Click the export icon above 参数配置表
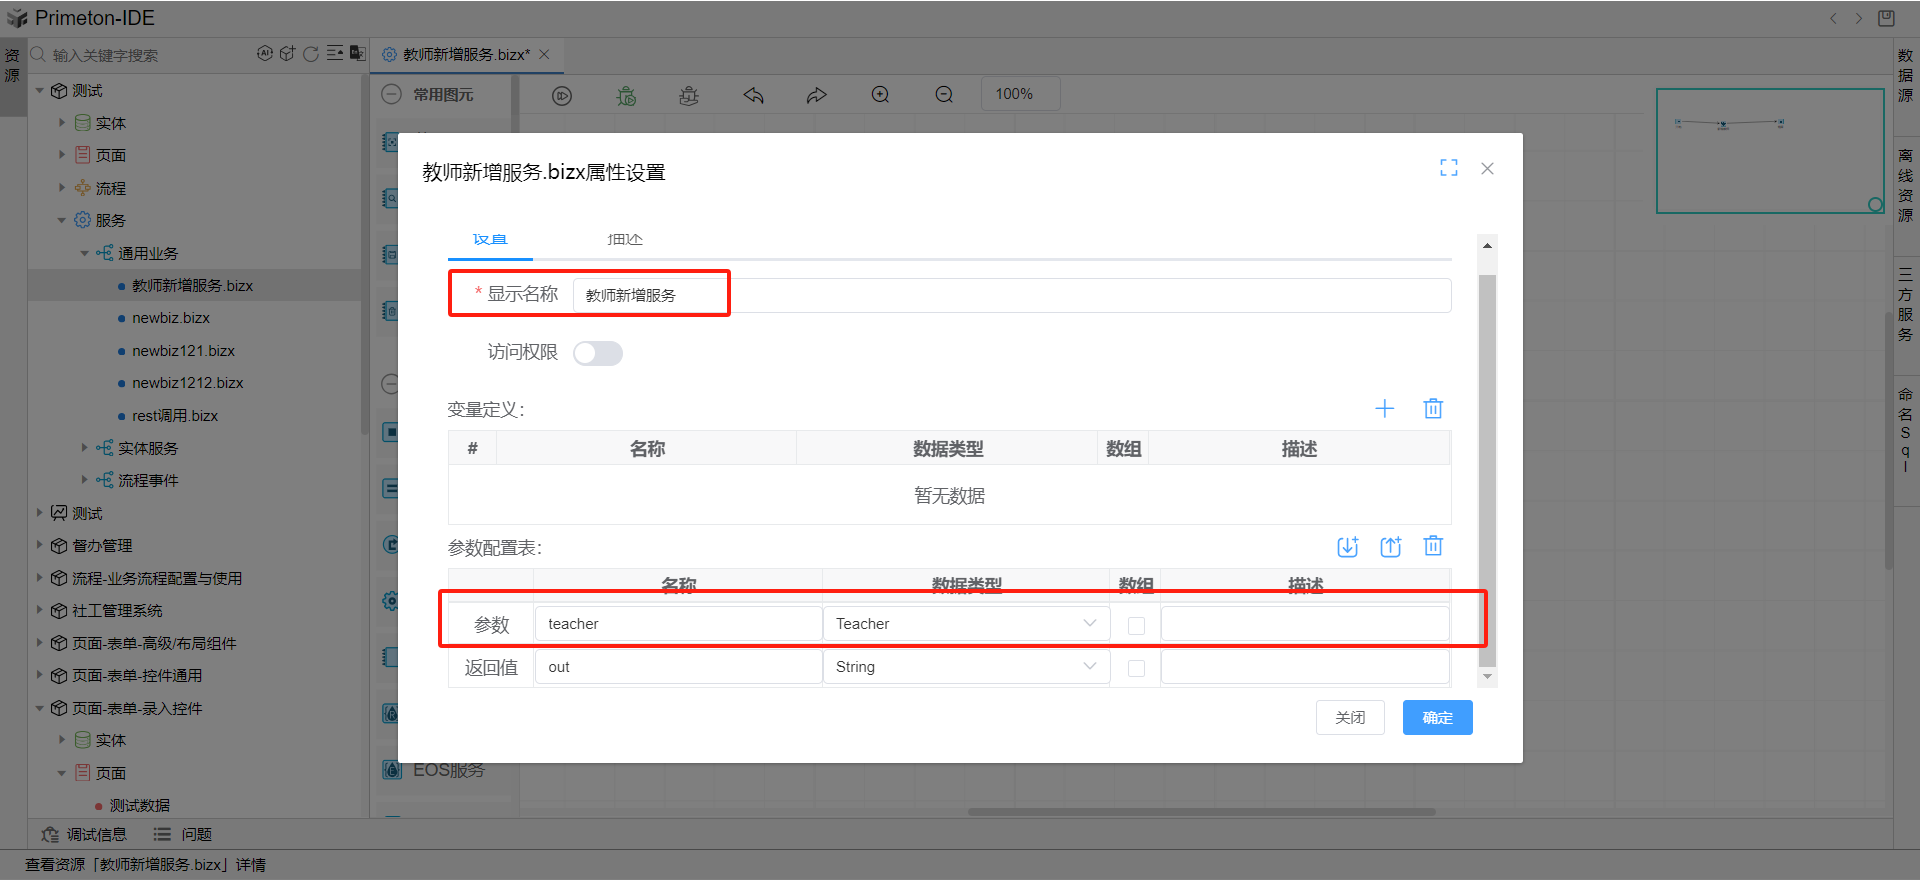The image size is (1920, 880). pos(1390,546)
